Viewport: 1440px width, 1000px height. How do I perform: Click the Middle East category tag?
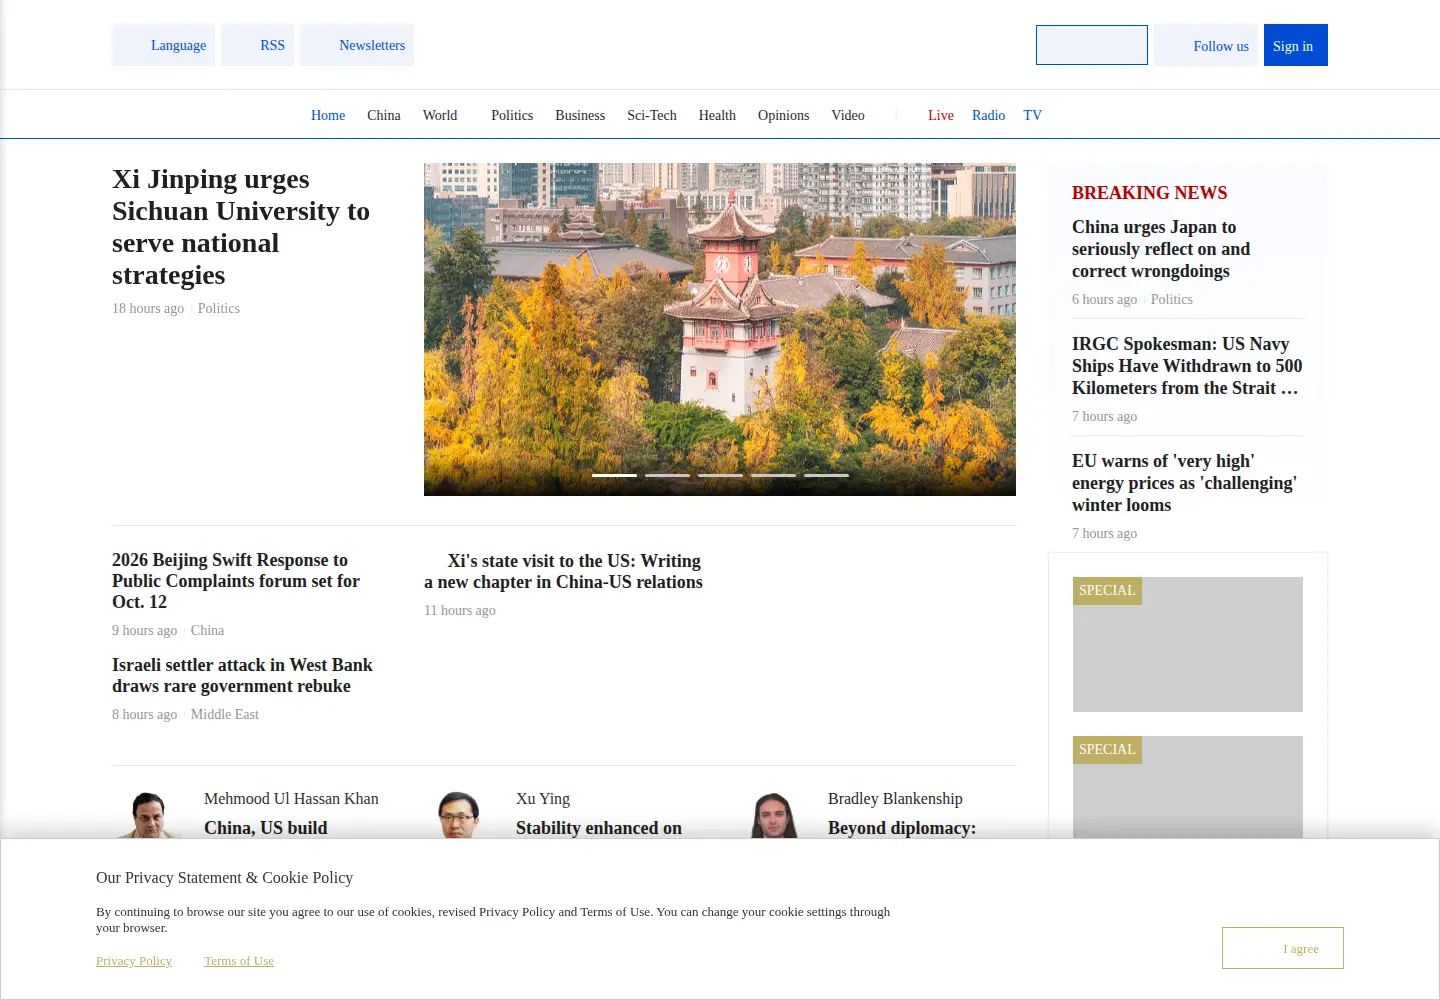click(x=225, y=714)
